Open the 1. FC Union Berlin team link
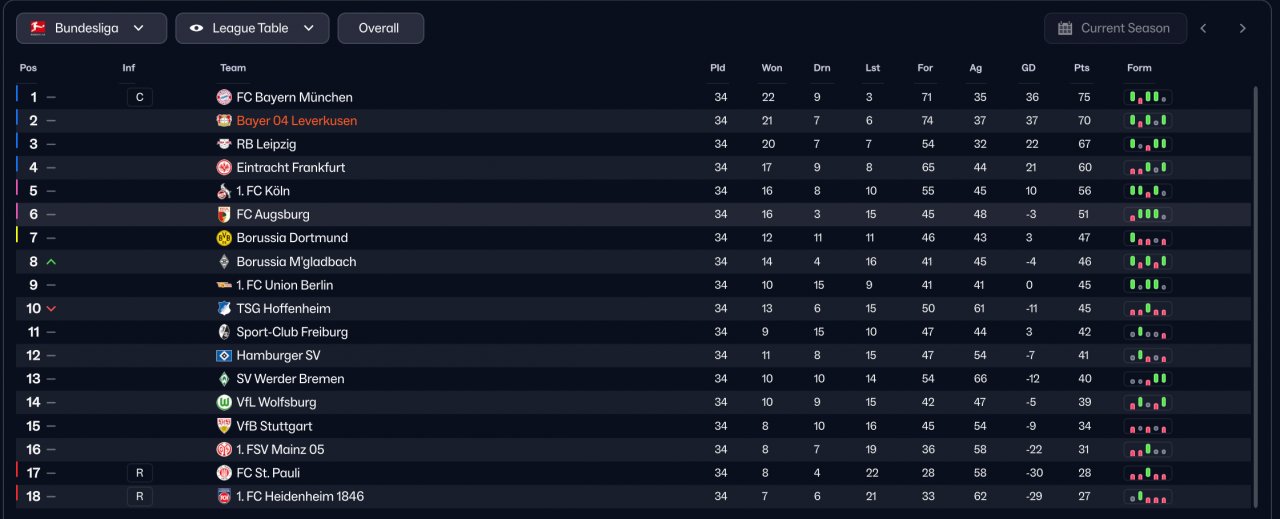This screenshot has height=519, width=1280. click(x=284, y=285)
